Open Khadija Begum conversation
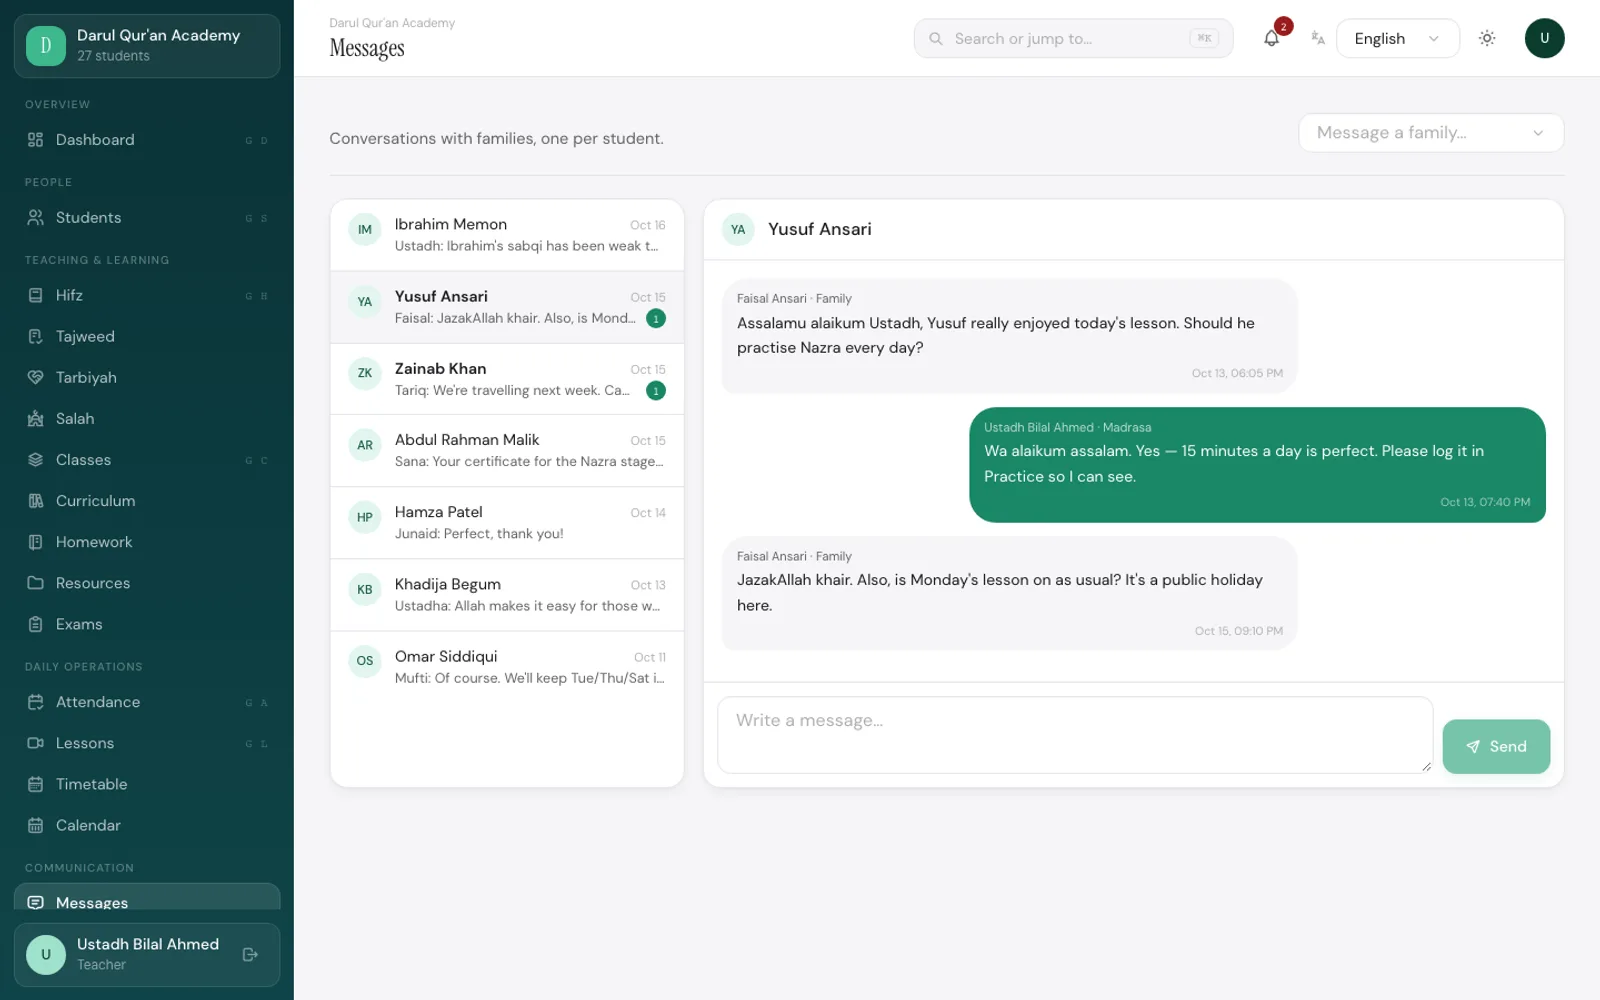Image resolution: width=1600 pixels, height=1000 pixels. (x=507, y=595)
